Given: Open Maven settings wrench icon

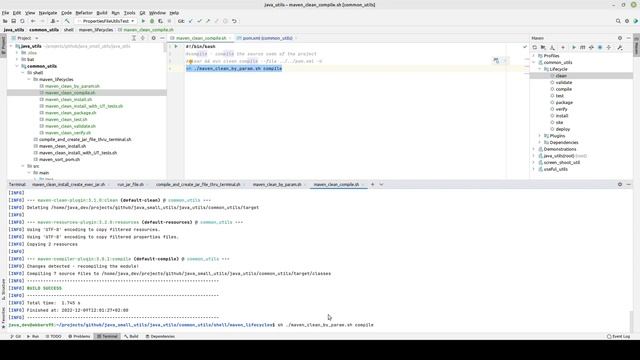Looking at the screenshot, I should pos(620,47).
